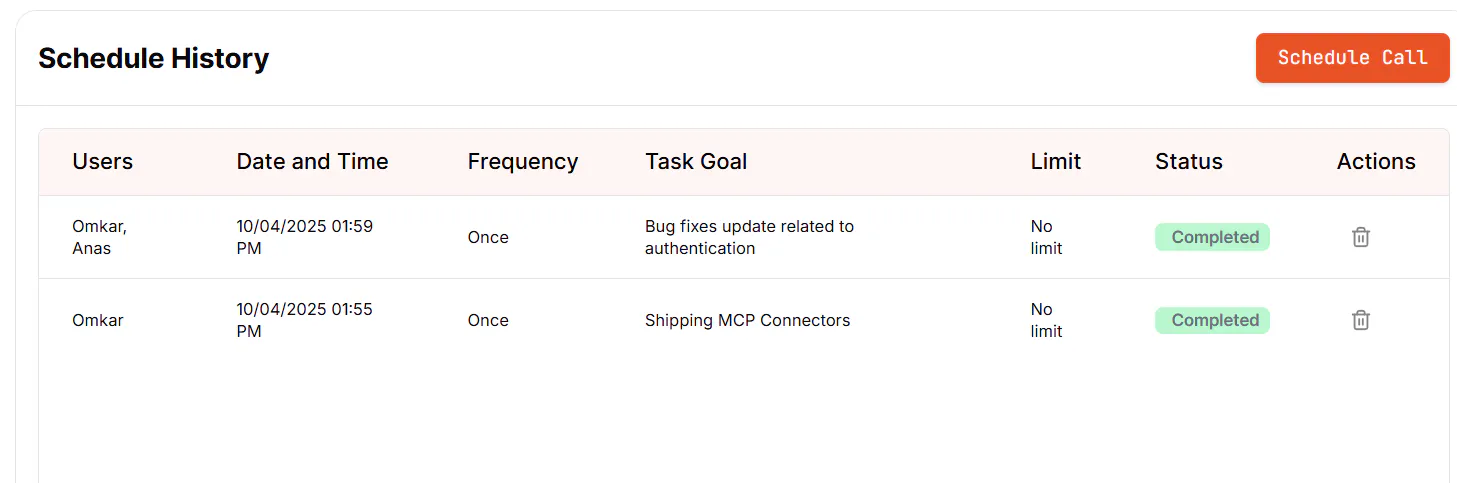The image size is (1457, 483).
Task: Select the Omkar, Anas users cell
Action: (99, 237)
